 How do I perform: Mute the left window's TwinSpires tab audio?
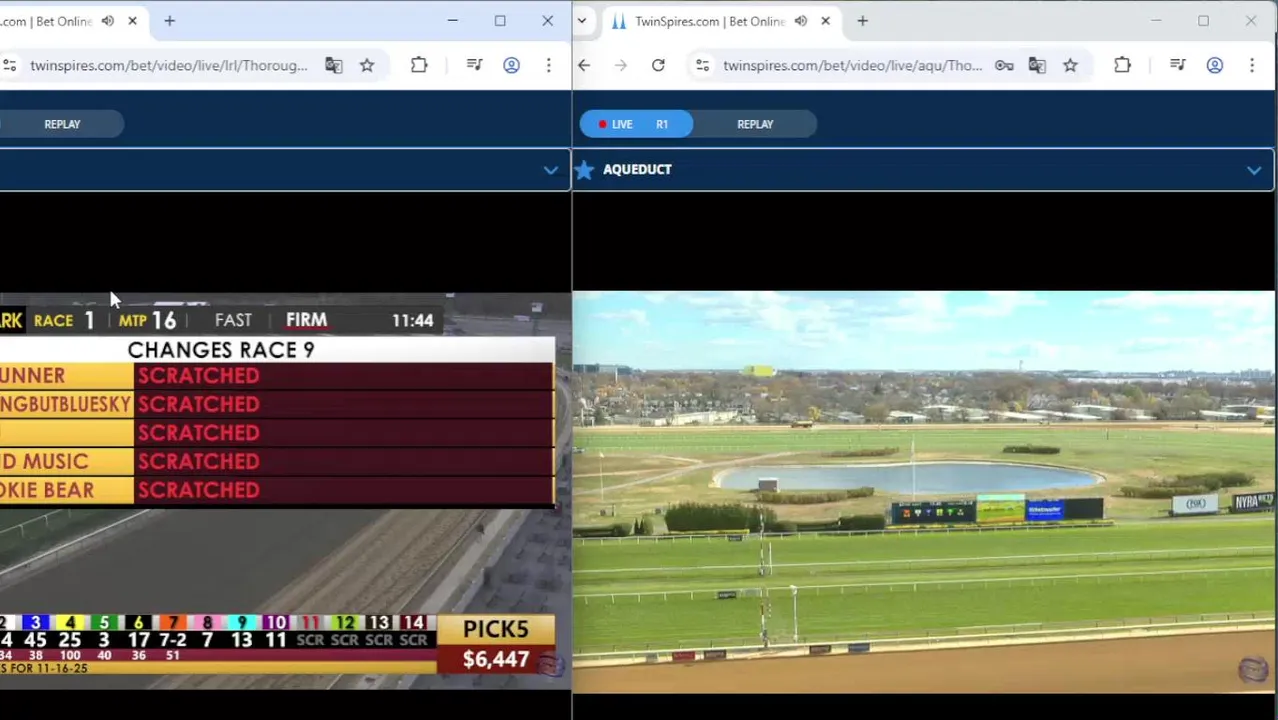tap(108, 21)
